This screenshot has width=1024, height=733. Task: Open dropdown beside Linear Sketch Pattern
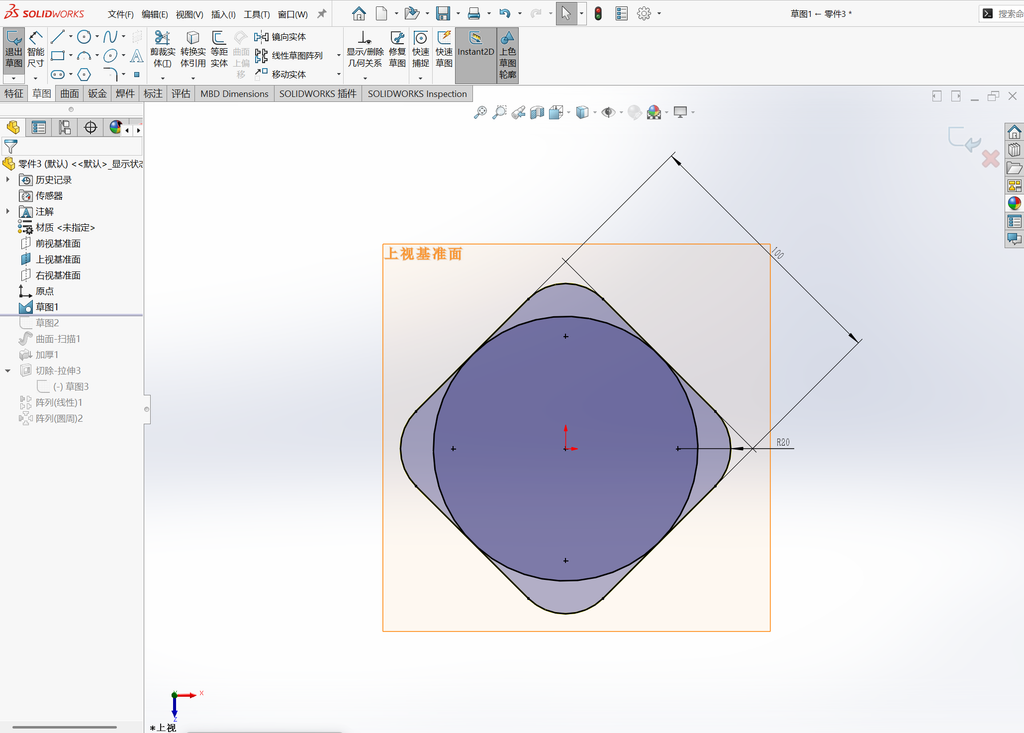[x=338, y=56]
